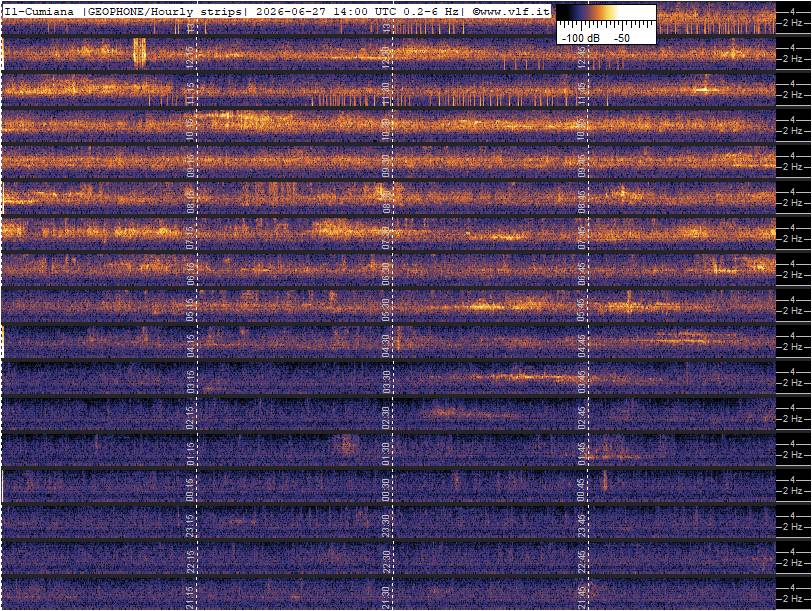This screenshot has width=812, height=611.
Task: Pick the 10:30 time marker
Action: [385, 129]
